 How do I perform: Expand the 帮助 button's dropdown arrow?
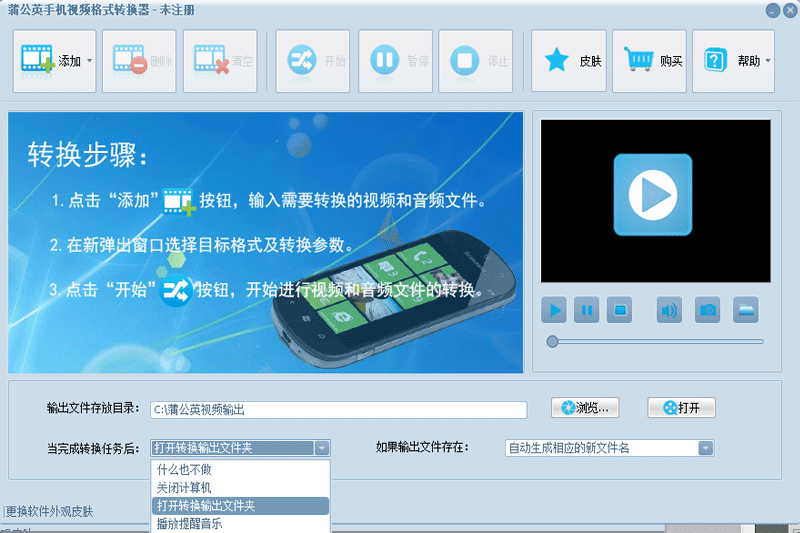(768, 61)
